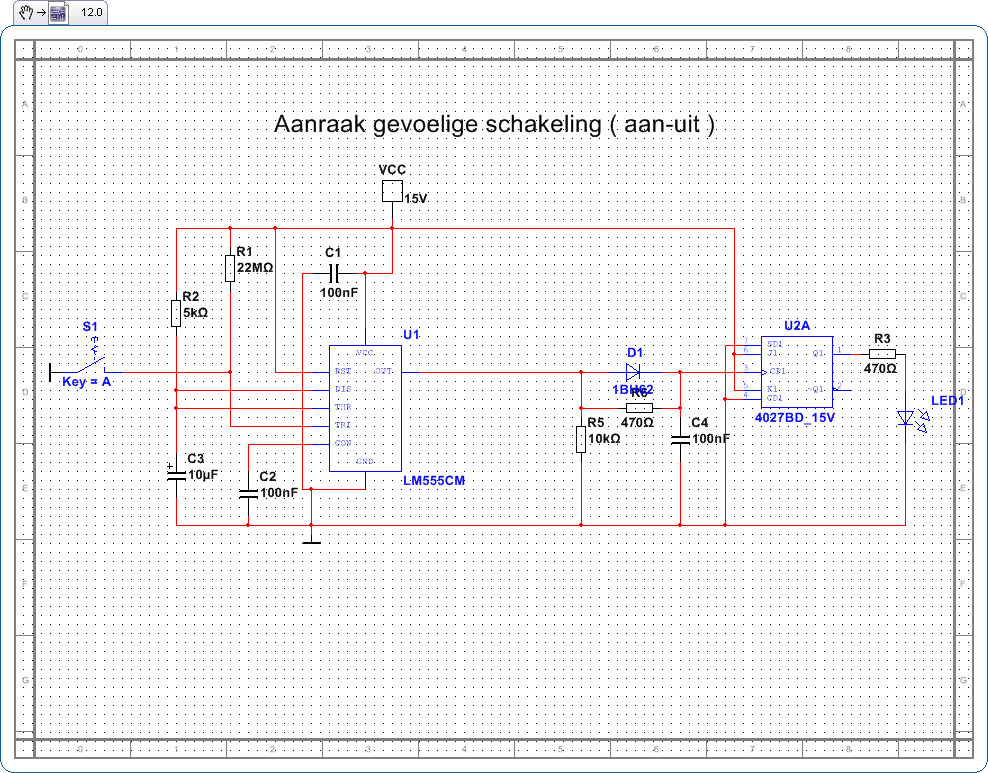Image resolution: width=988 pixels, height=773 pixels.
Task: Click the 'D1' reference label
Action: [x=635, y=353]
